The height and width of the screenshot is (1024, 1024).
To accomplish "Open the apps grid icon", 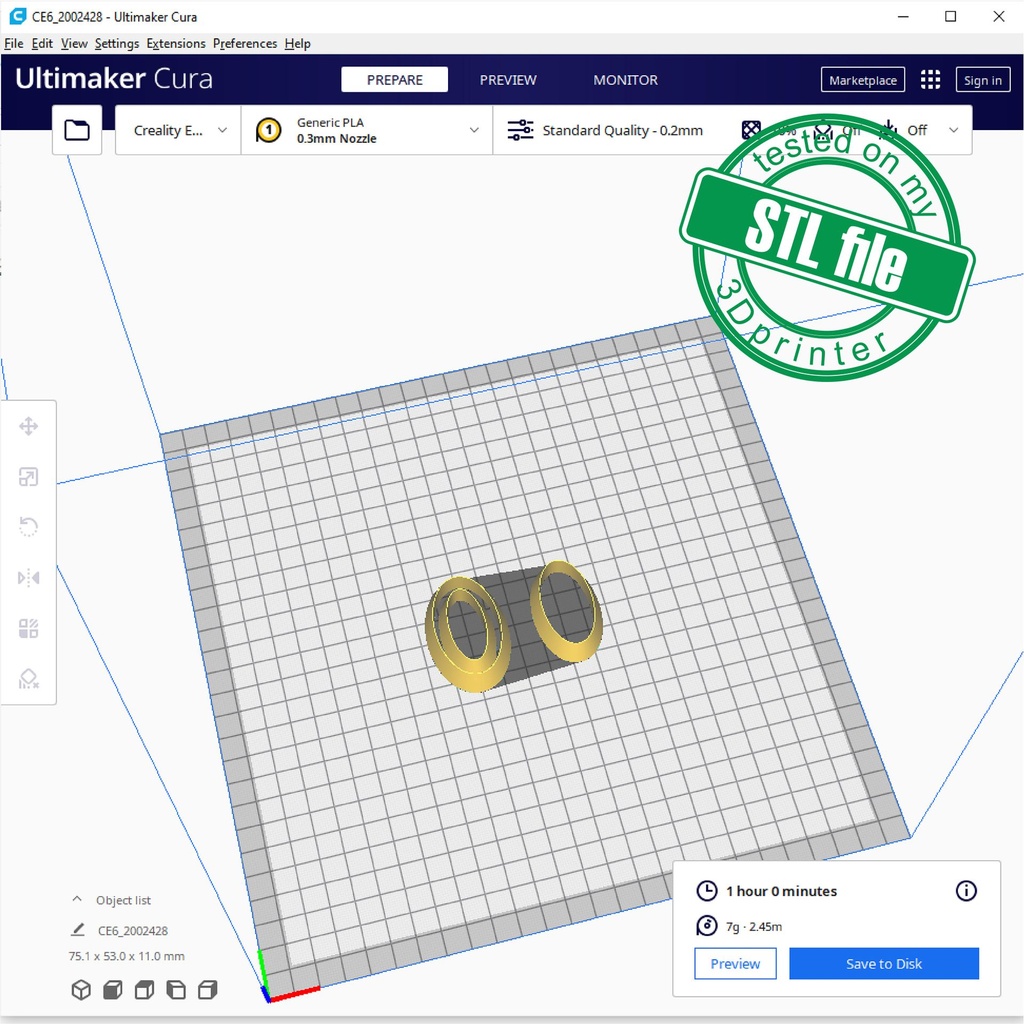I will 930,80.
